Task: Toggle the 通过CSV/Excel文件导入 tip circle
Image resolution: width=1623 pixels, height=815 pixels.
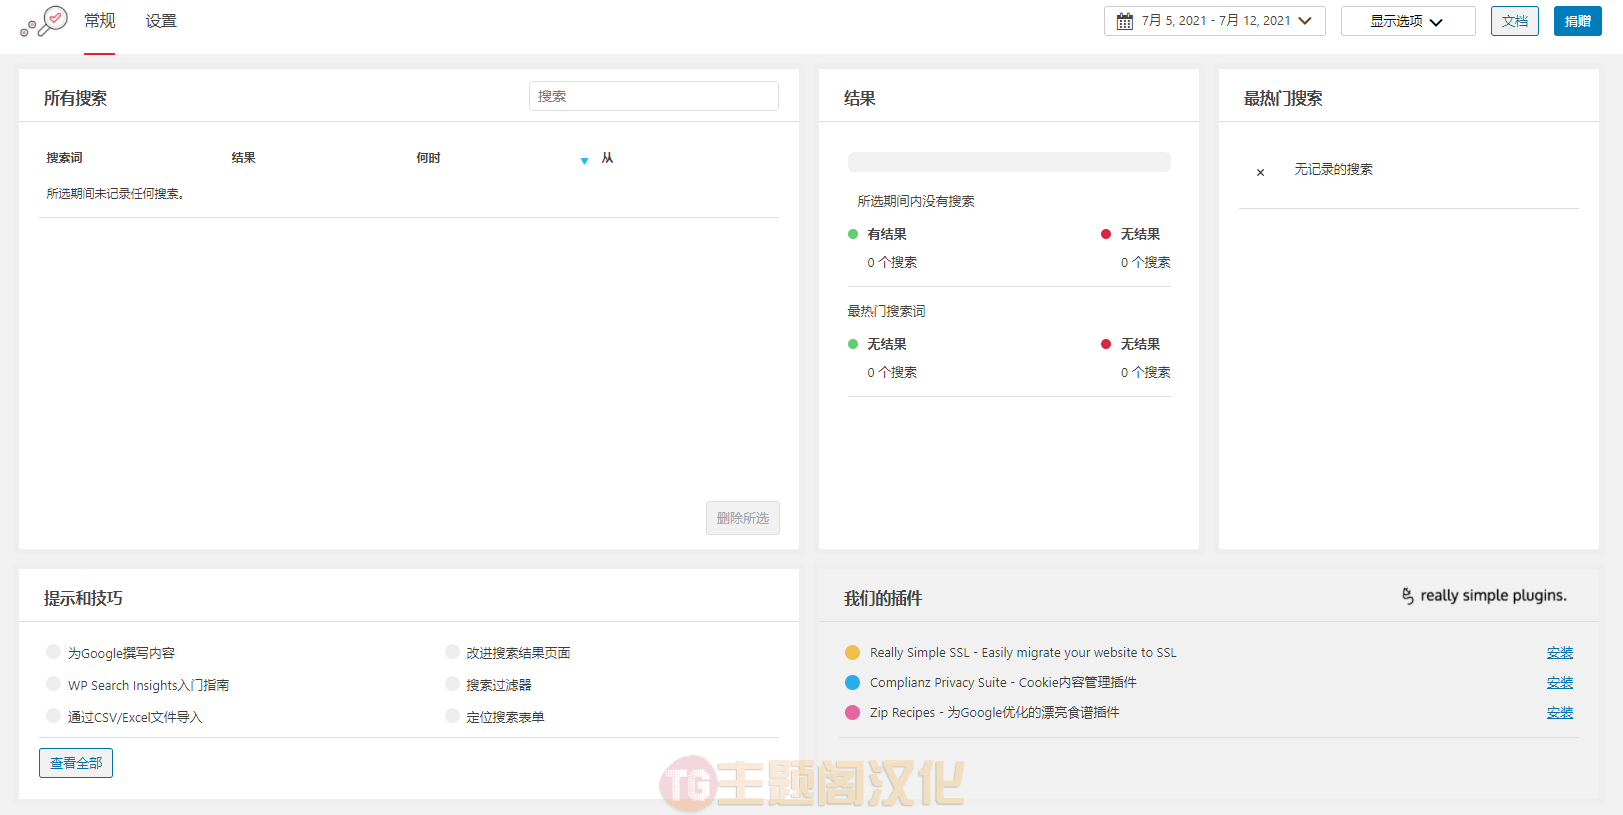Action: [54, 716]
